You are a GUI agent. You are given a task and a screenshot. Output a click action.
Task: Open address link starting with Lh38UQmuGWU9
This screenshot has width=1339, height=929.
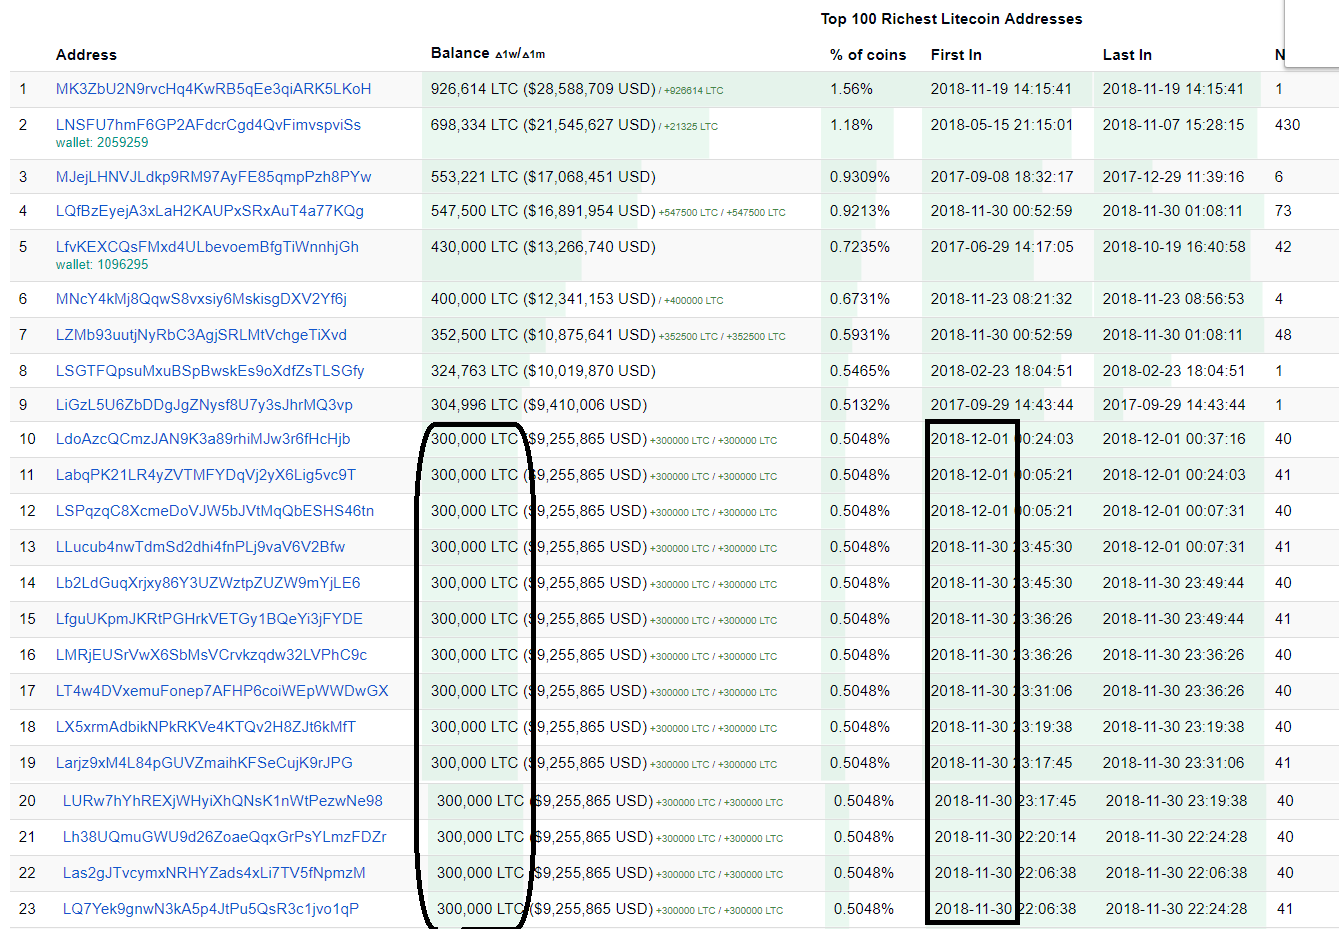coord(224,837)
